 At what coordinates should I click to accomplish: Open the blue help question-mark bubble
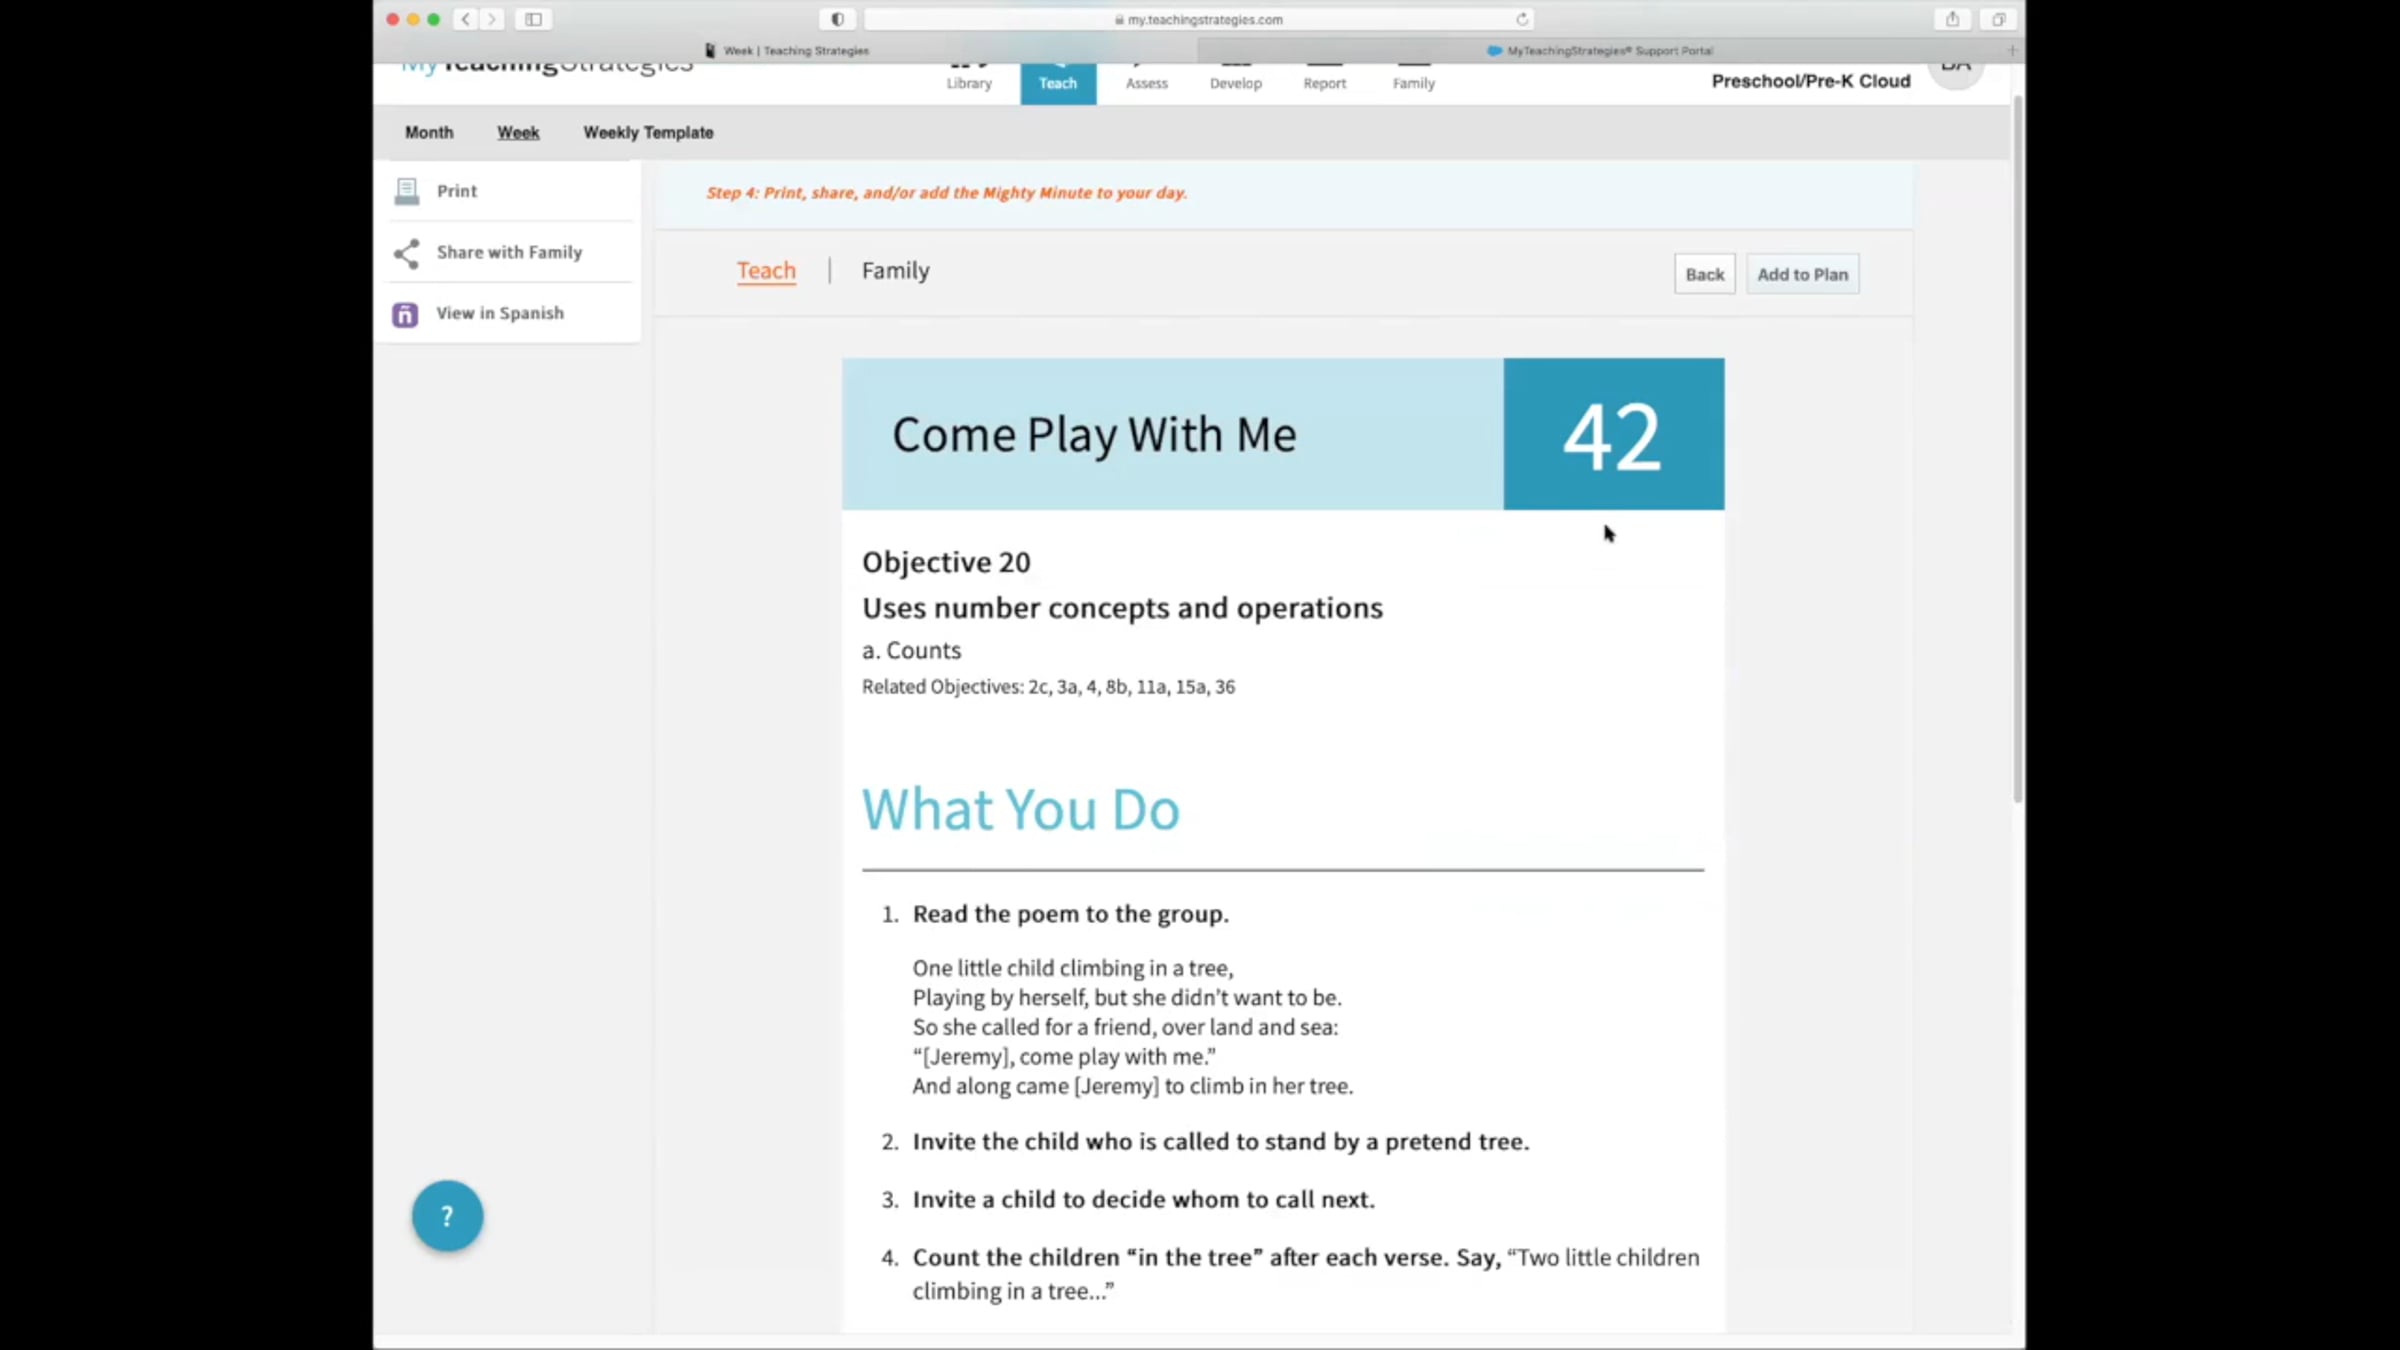(447, 1216)
